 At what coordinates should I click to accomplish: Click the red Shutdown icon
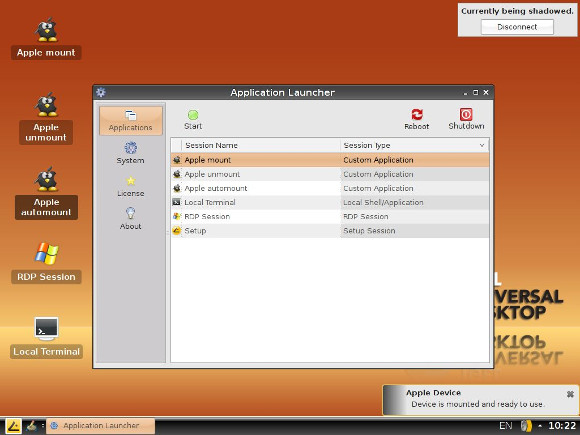coord(466,114)
